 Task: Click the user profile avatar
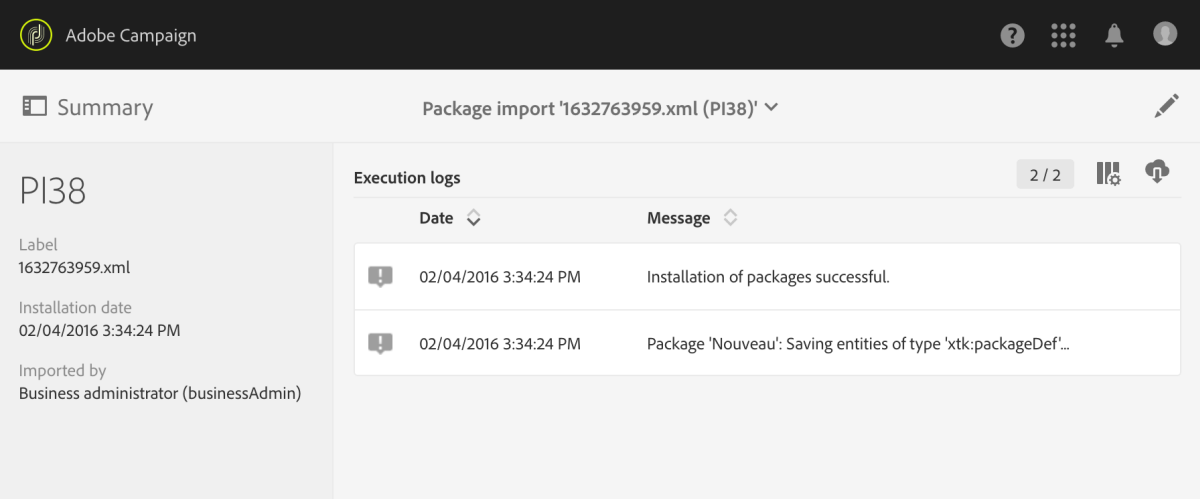point(1165,34)
